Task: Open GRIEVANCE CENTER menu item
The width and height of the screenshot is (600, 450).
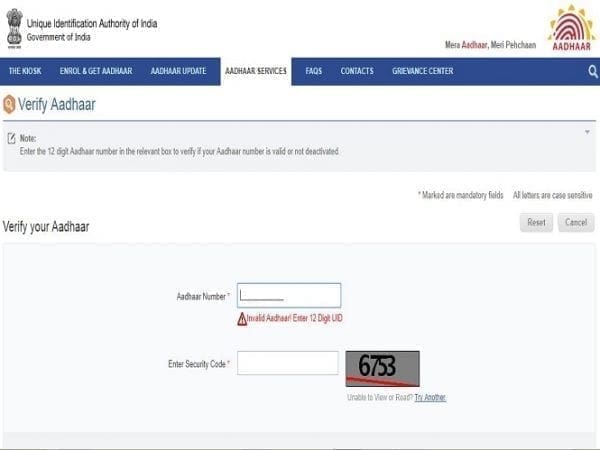Action: click(422, 71)
